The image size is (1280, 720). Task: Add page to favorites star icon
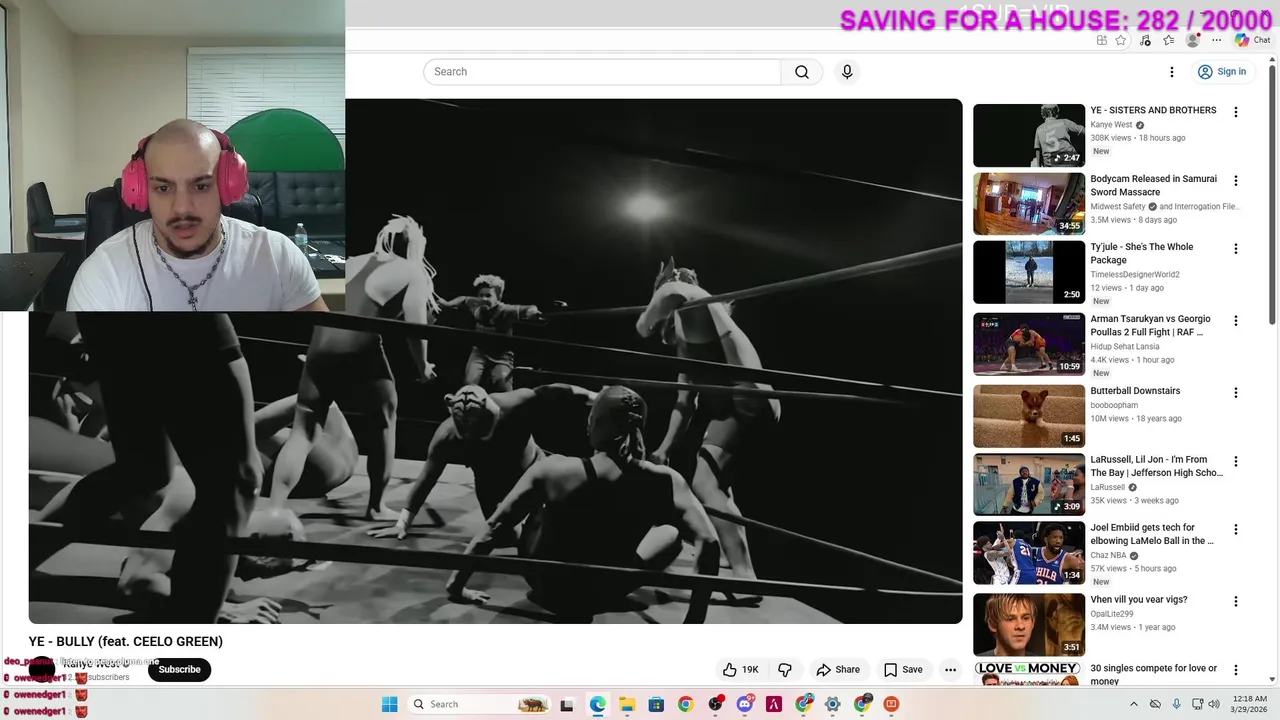tap(1121, 40)
